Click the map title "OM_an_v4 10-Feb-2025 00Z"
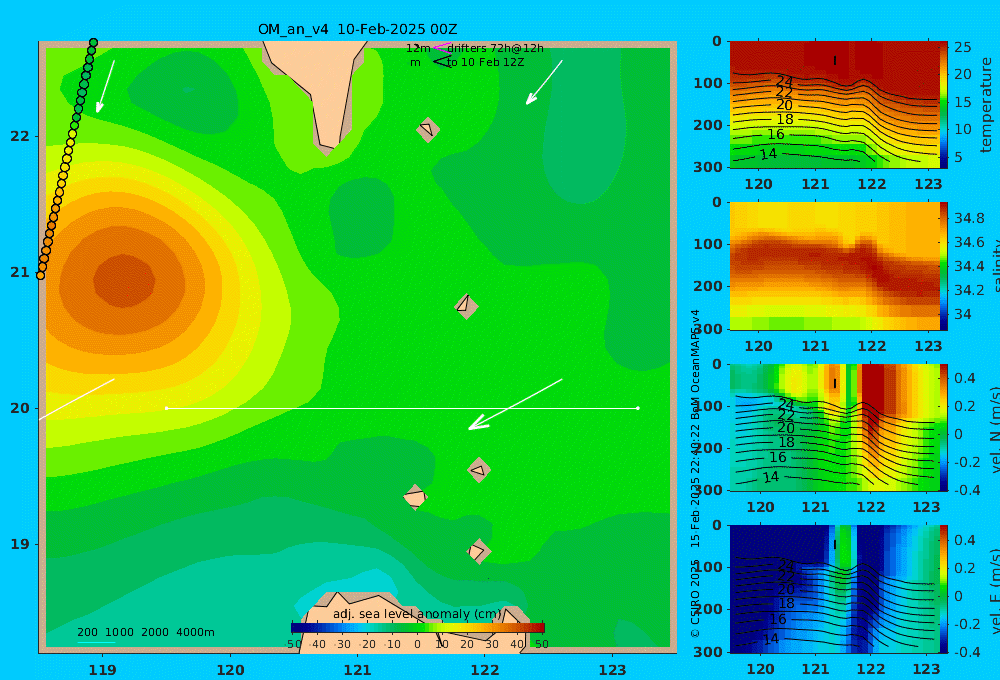The width and height of the screenshot is (1000, 680). coord(357,29)
